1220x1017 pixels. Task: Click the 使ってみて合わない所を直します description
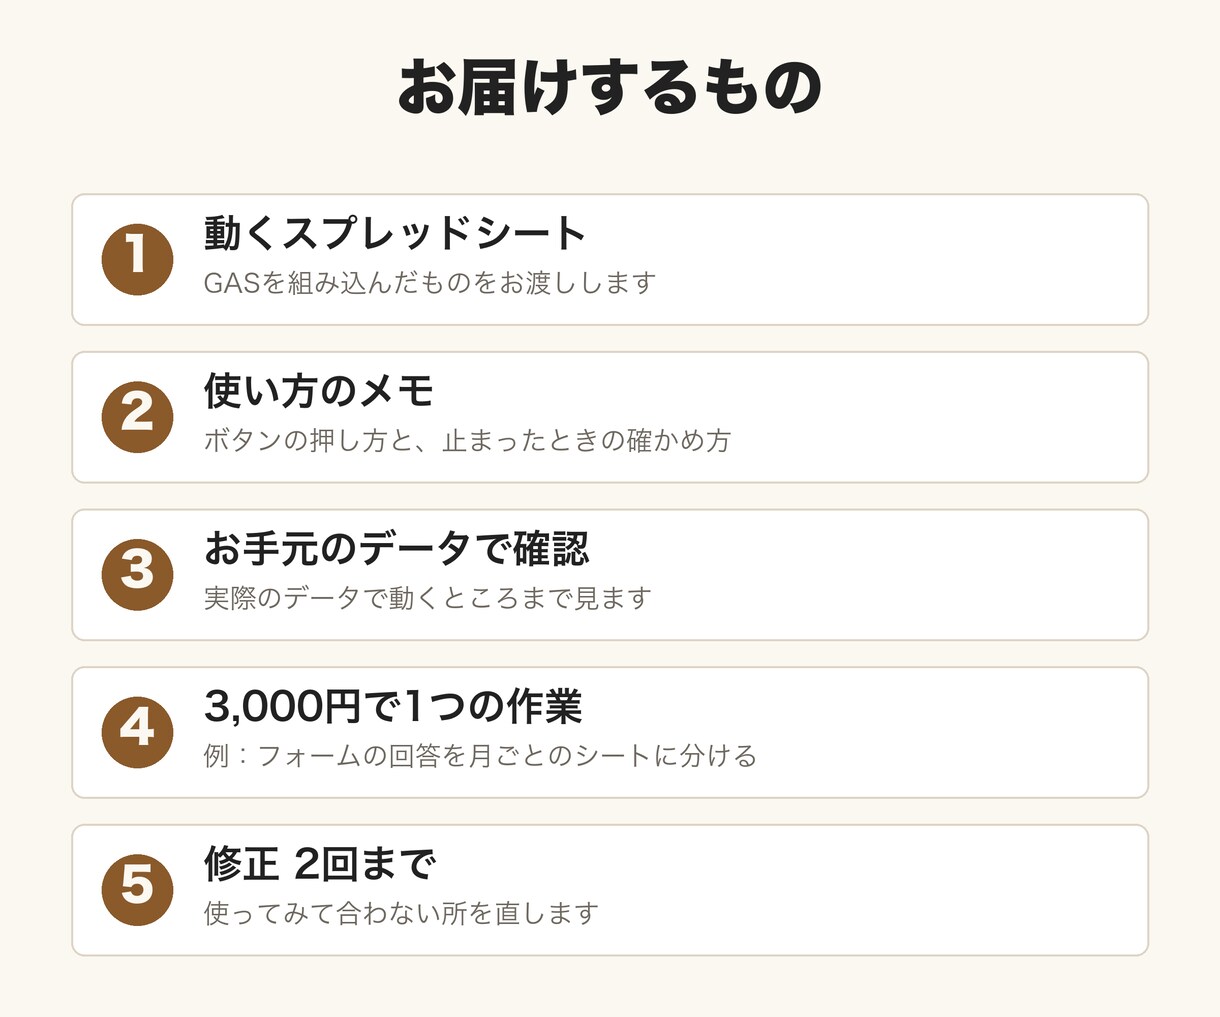(x=402, y=913)
